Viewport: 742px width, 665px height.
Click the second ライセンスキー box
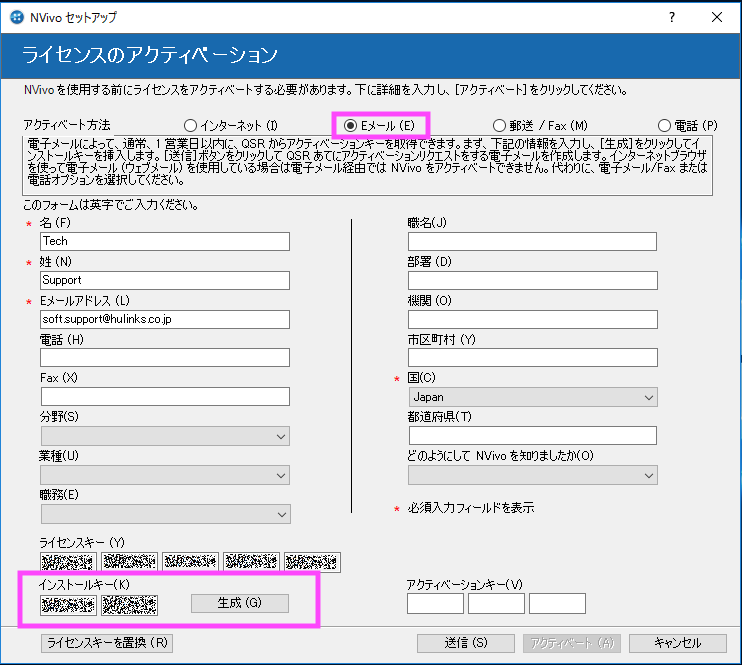(x=129, y=562)
